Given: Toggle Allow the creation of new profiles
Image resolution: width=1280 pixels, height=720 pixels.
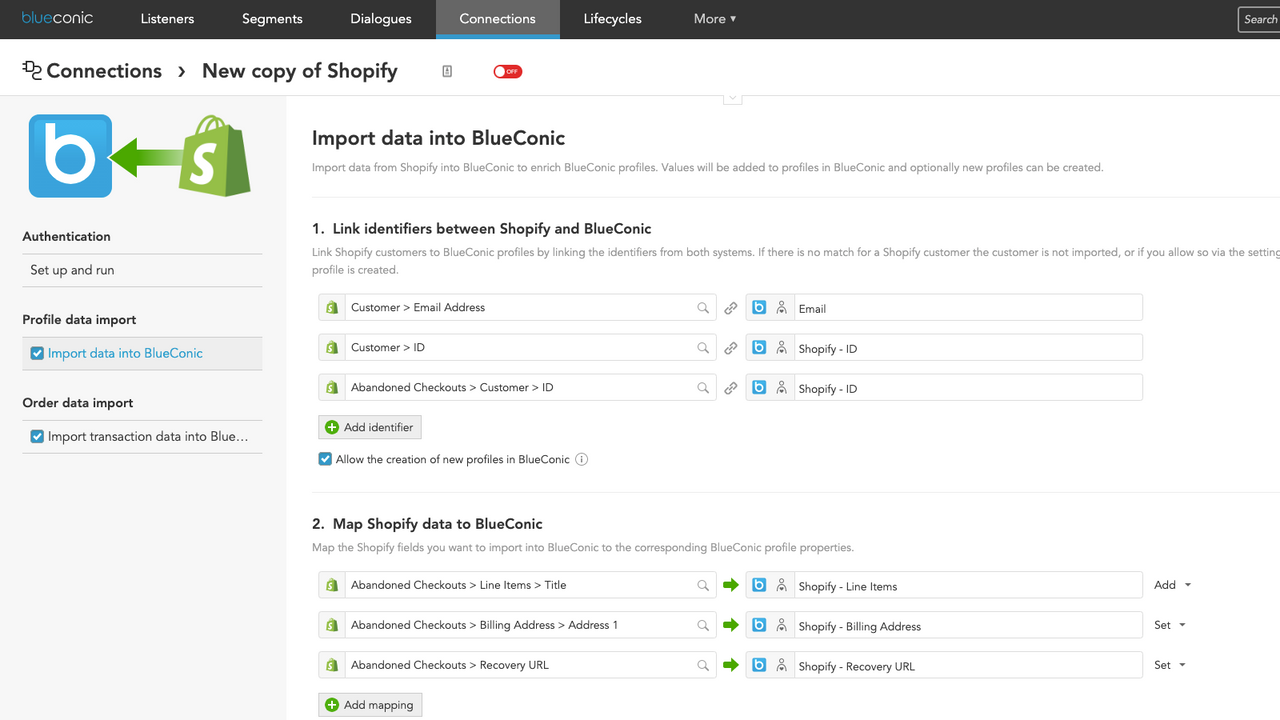Looking at the screenshot, I should pyautogui.click(x=325, y=459).
